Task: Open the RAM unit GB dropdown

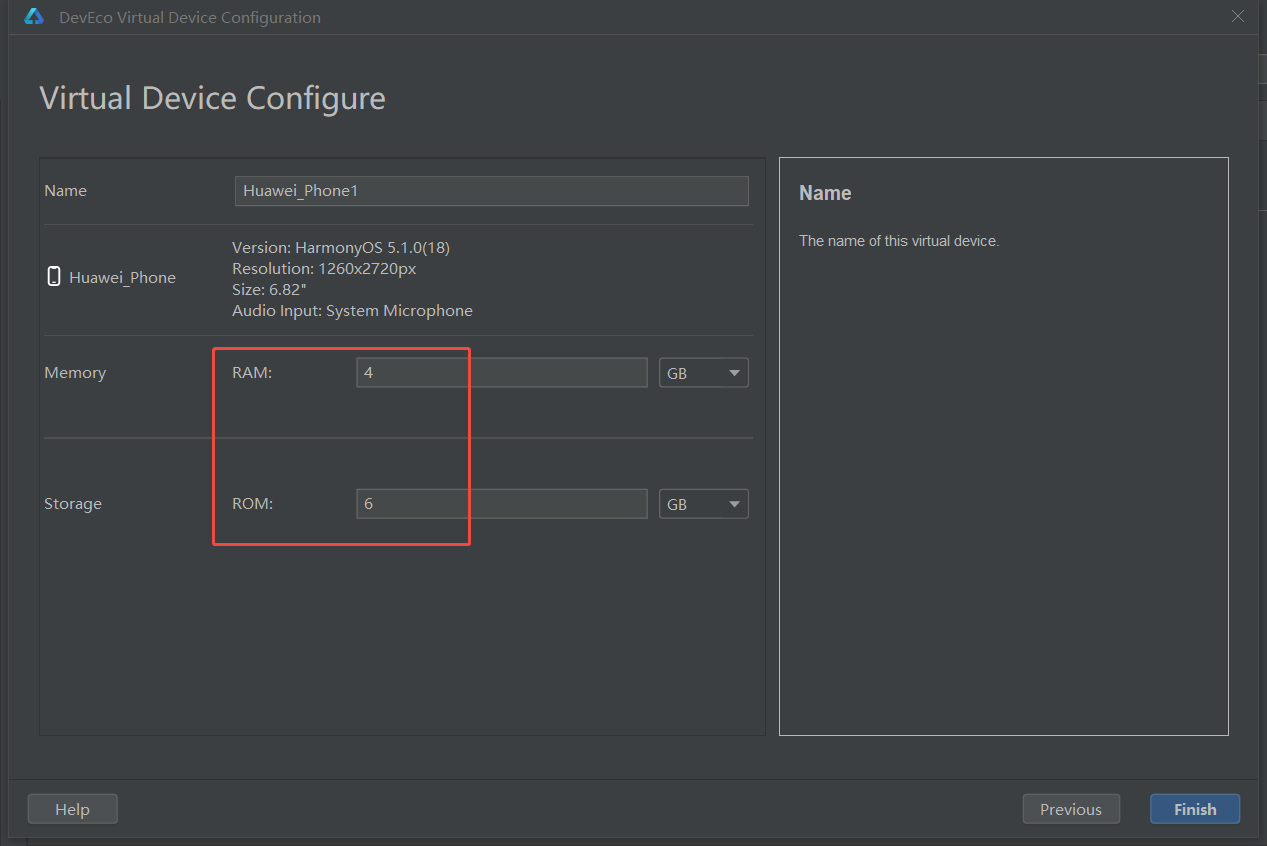Action: click(703, 373)
